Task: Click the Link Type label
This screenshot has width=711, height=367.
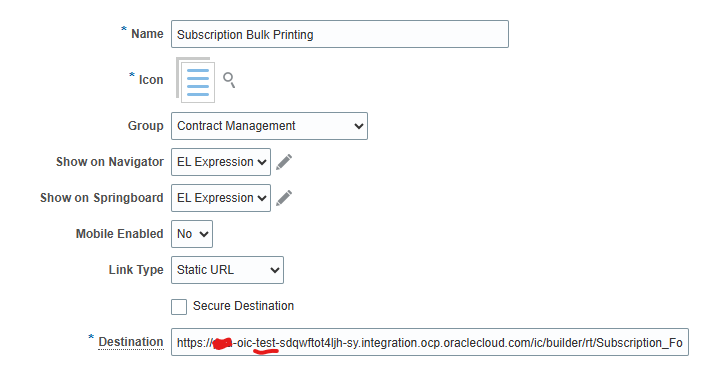Action: click(136, 269)
